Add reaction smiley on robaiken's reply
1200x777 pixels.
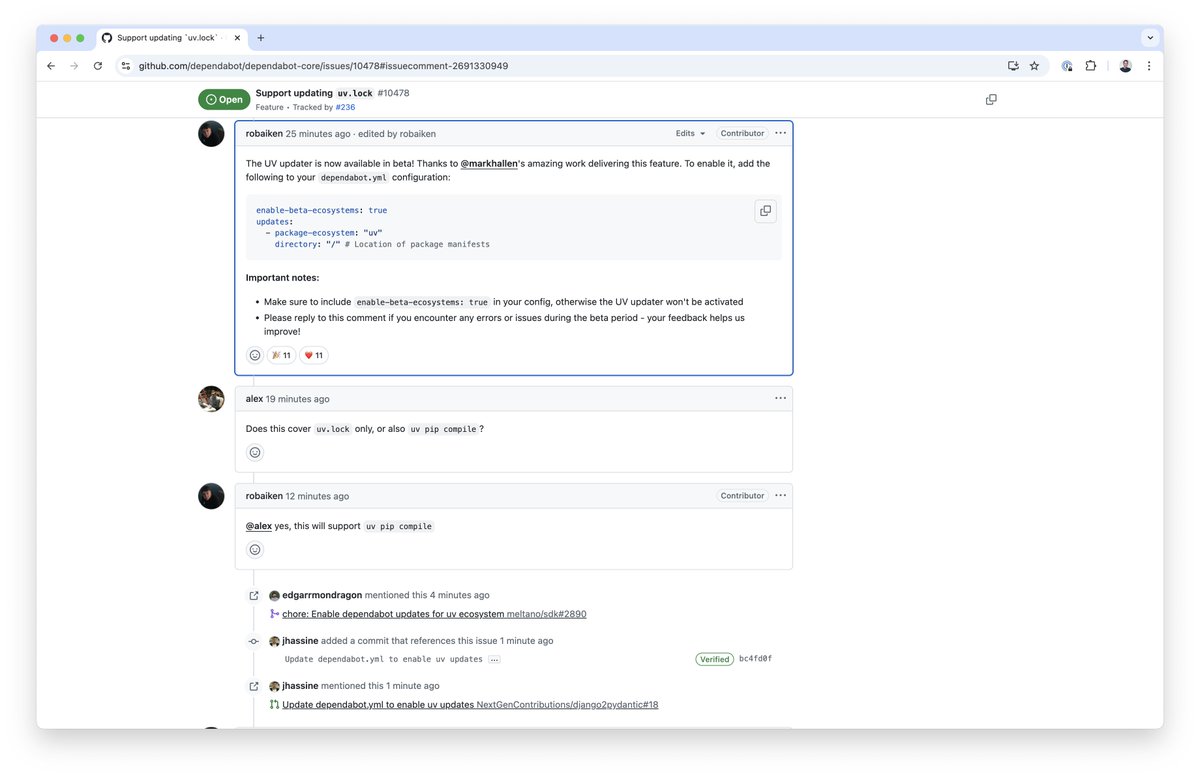pyautogui.click(x=255, y=549)
